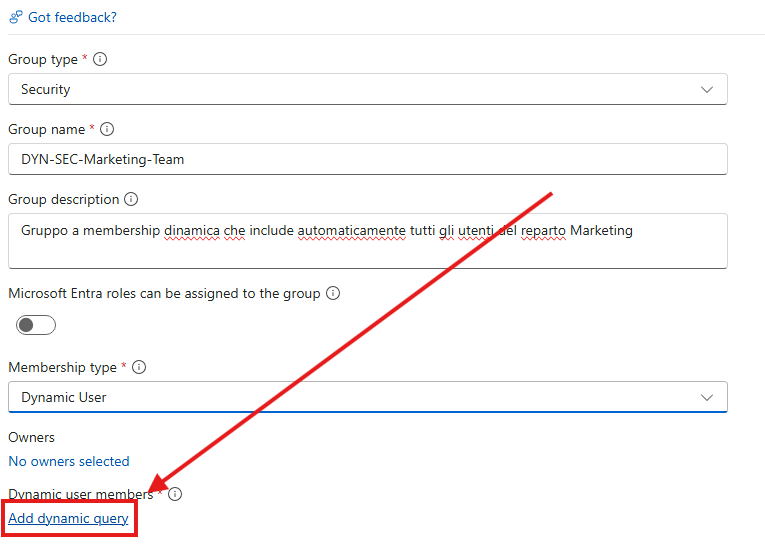Show info for Dynamic user members

point(175,494)
